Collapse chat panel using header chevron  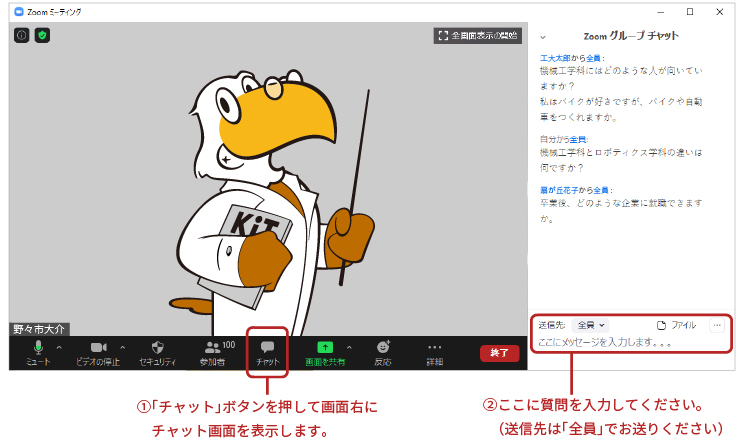543,37
